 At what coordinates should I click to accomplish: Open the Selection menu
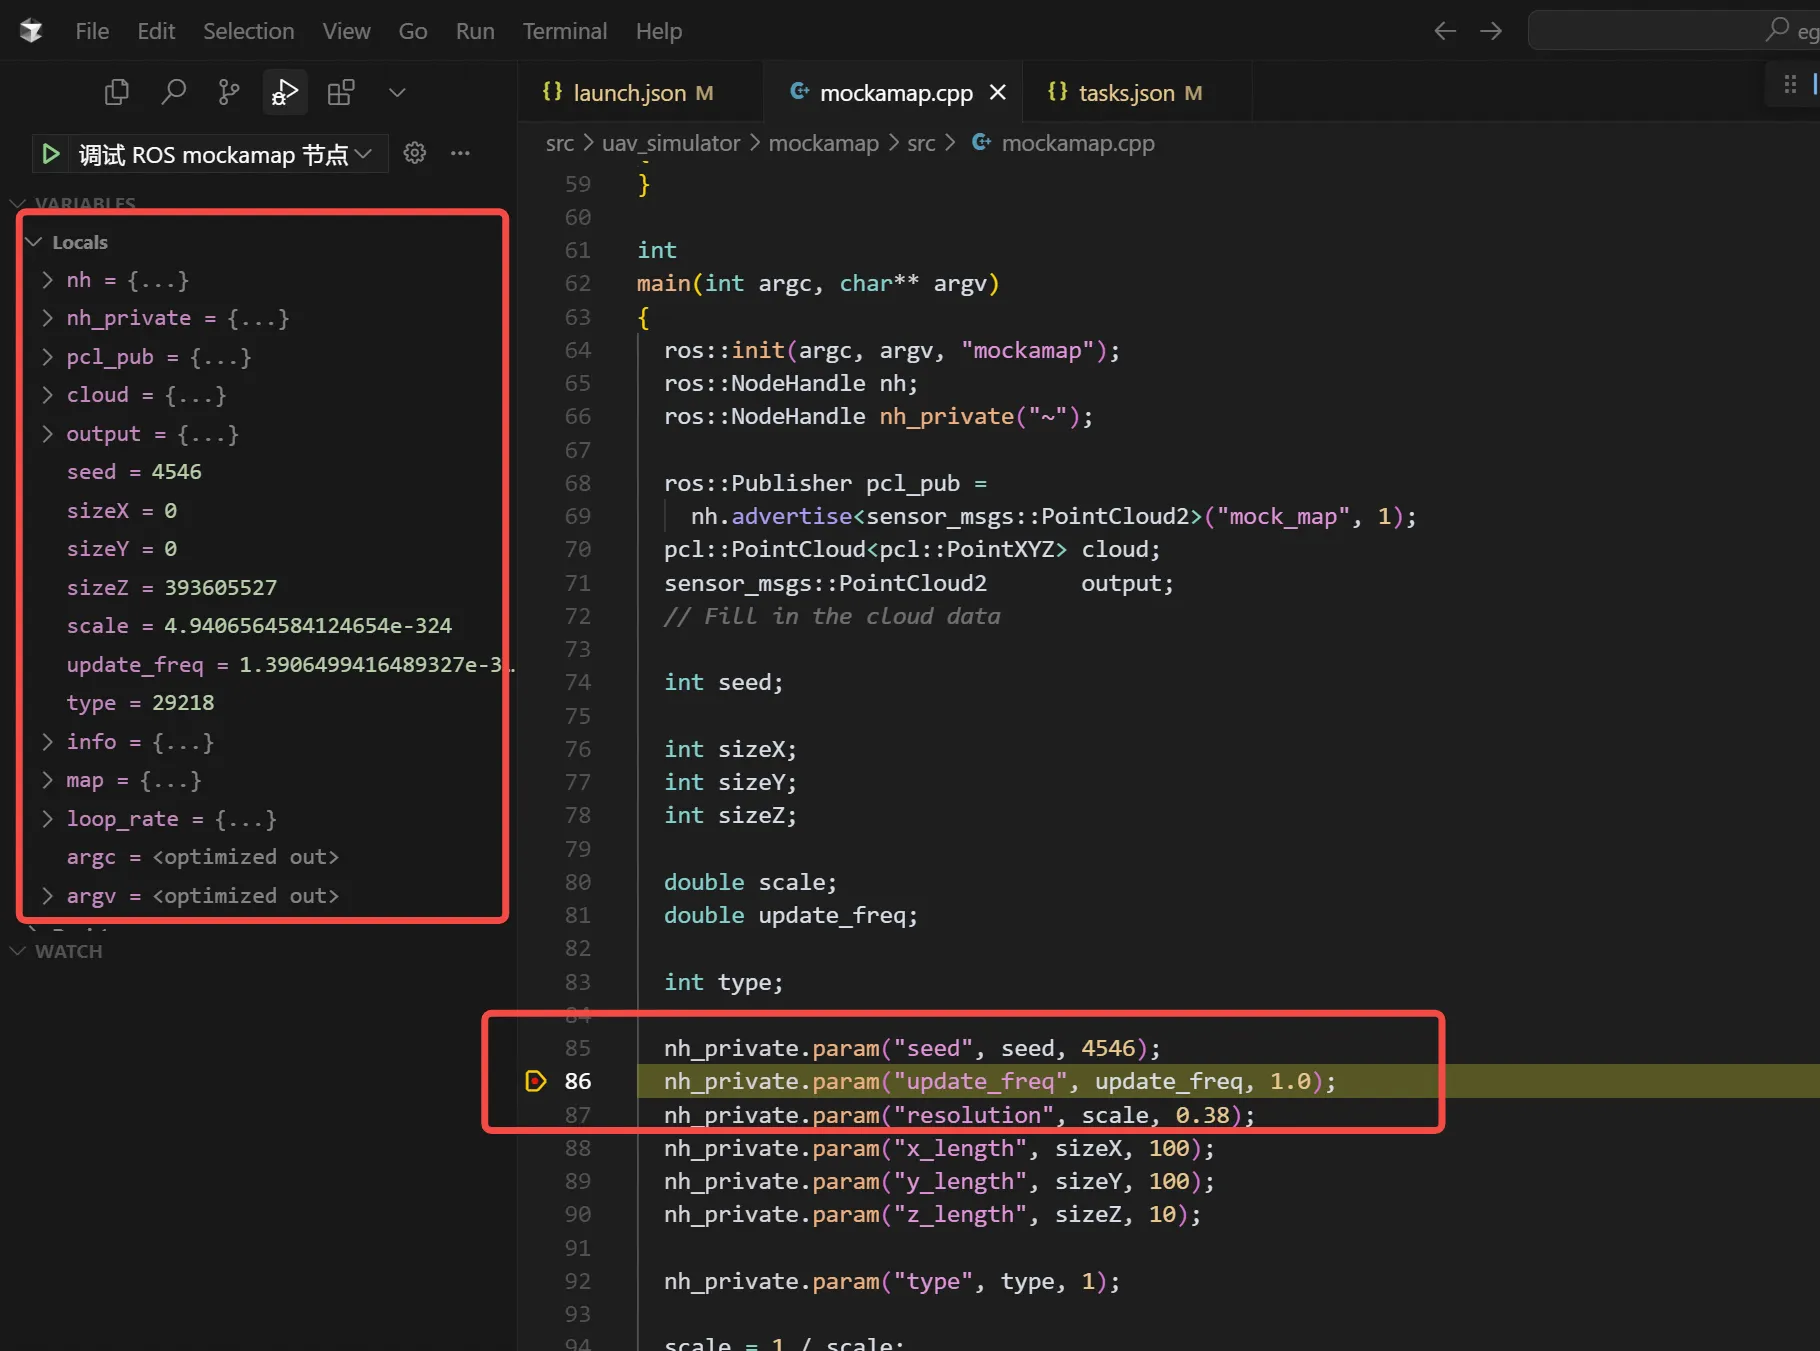pyautogui.click(x=249, y=31)
